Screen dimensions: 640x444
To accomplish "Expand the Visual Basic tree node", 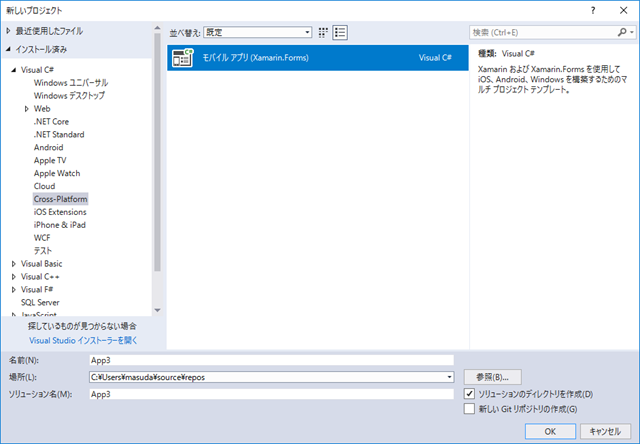I will [13, 264].
